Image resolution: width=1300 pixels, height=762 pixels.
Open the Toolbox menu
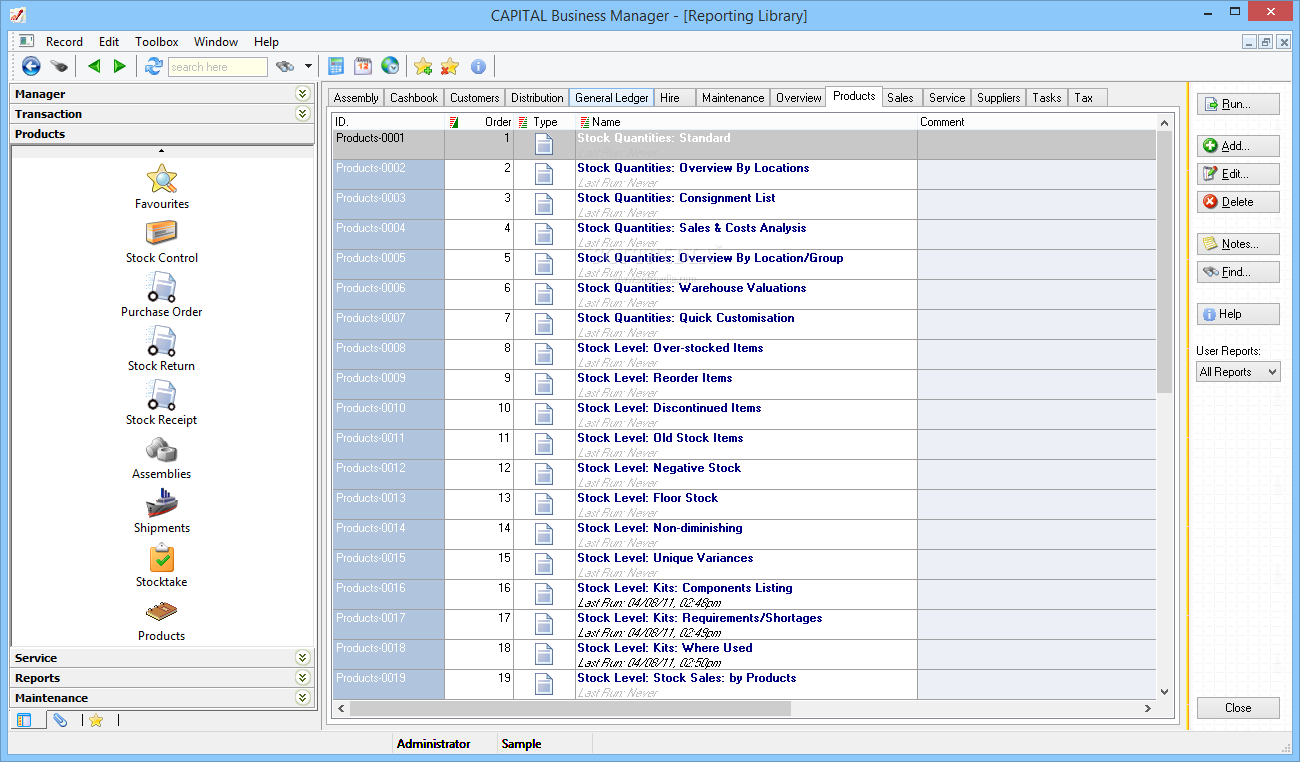pyautogui.click(x=157, y=42)
